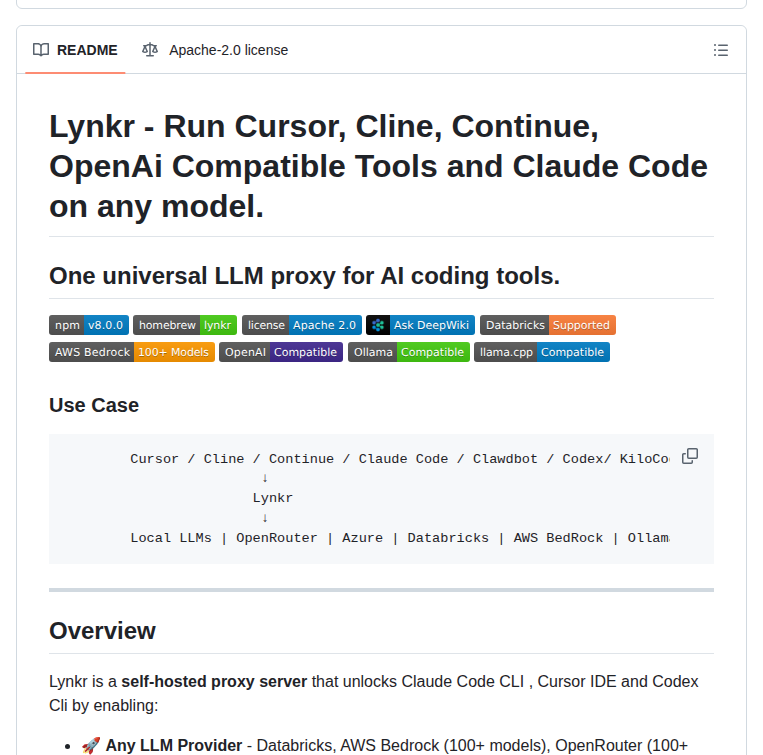Open the homebrew lynkr badge

[x=185, y=325]
